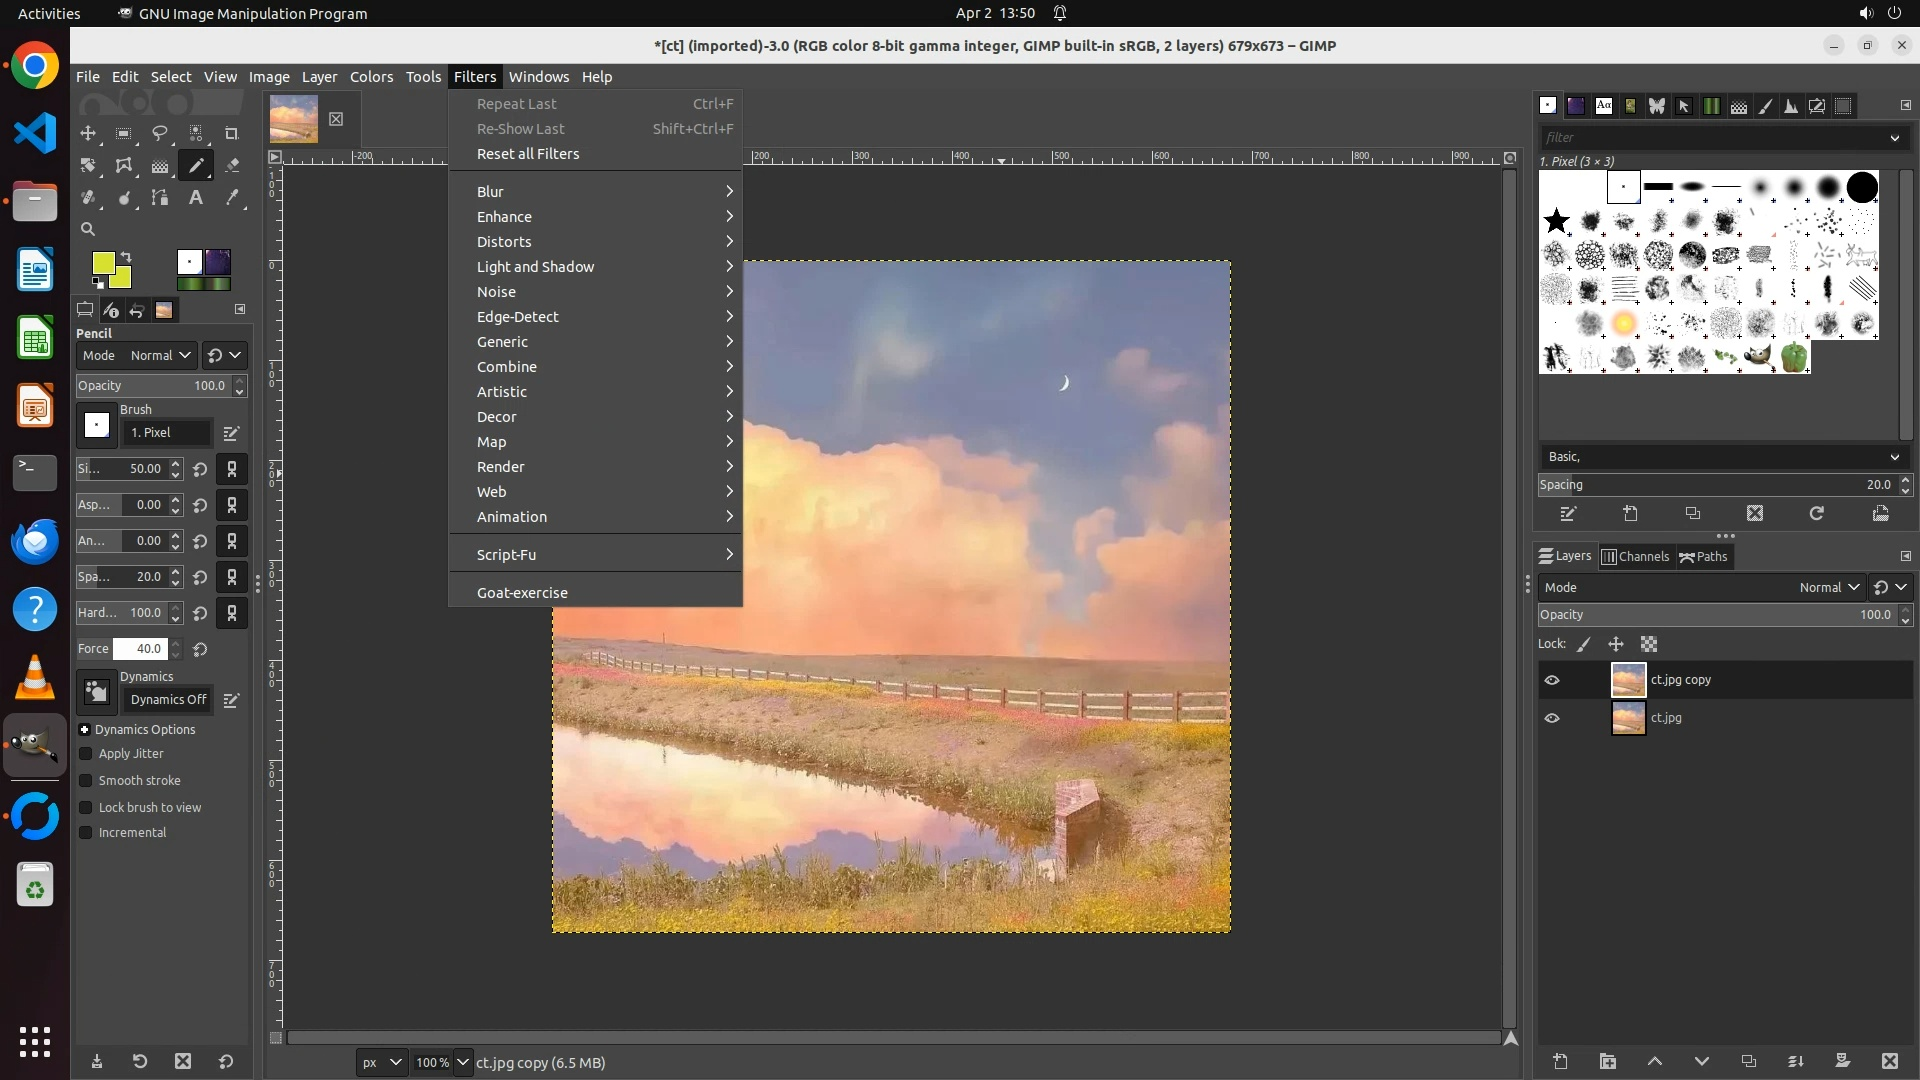Select the Color Picker eyedropper tool
This screenshot has width=1920, height=1080.
coord(232,198)
